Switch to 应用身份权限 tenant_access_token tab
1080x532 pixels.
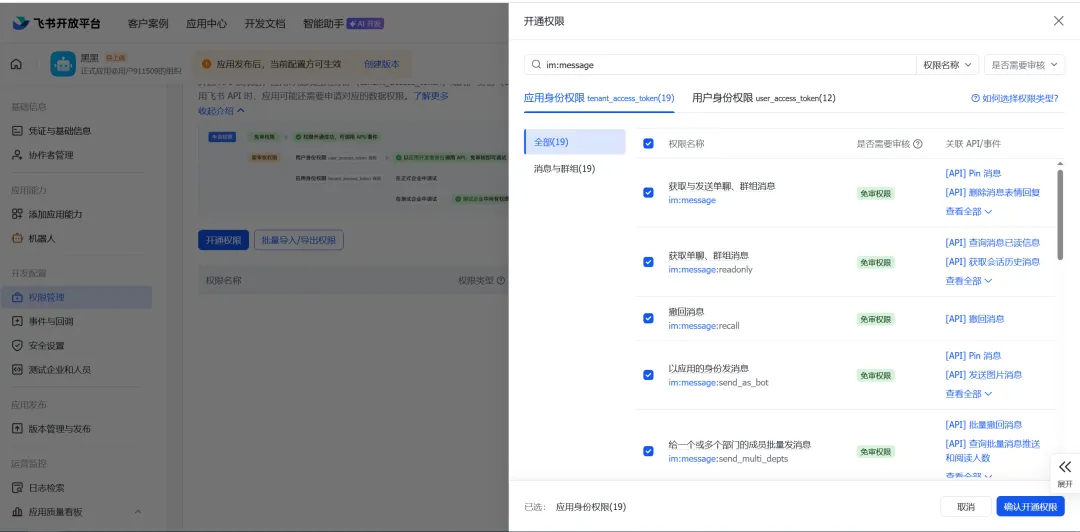599,98
